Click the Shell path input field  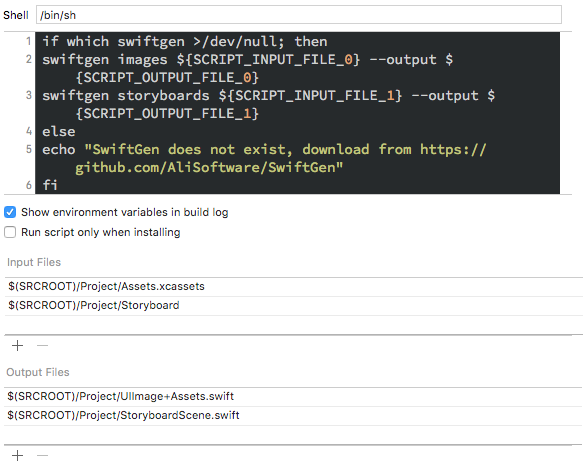(x=299, y=15)
